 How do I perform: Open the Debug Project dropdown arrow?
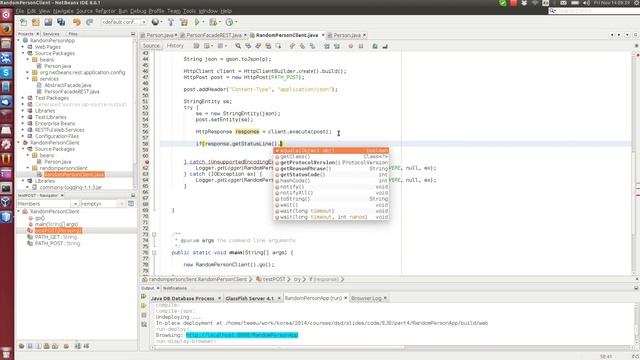pos(219,22)
